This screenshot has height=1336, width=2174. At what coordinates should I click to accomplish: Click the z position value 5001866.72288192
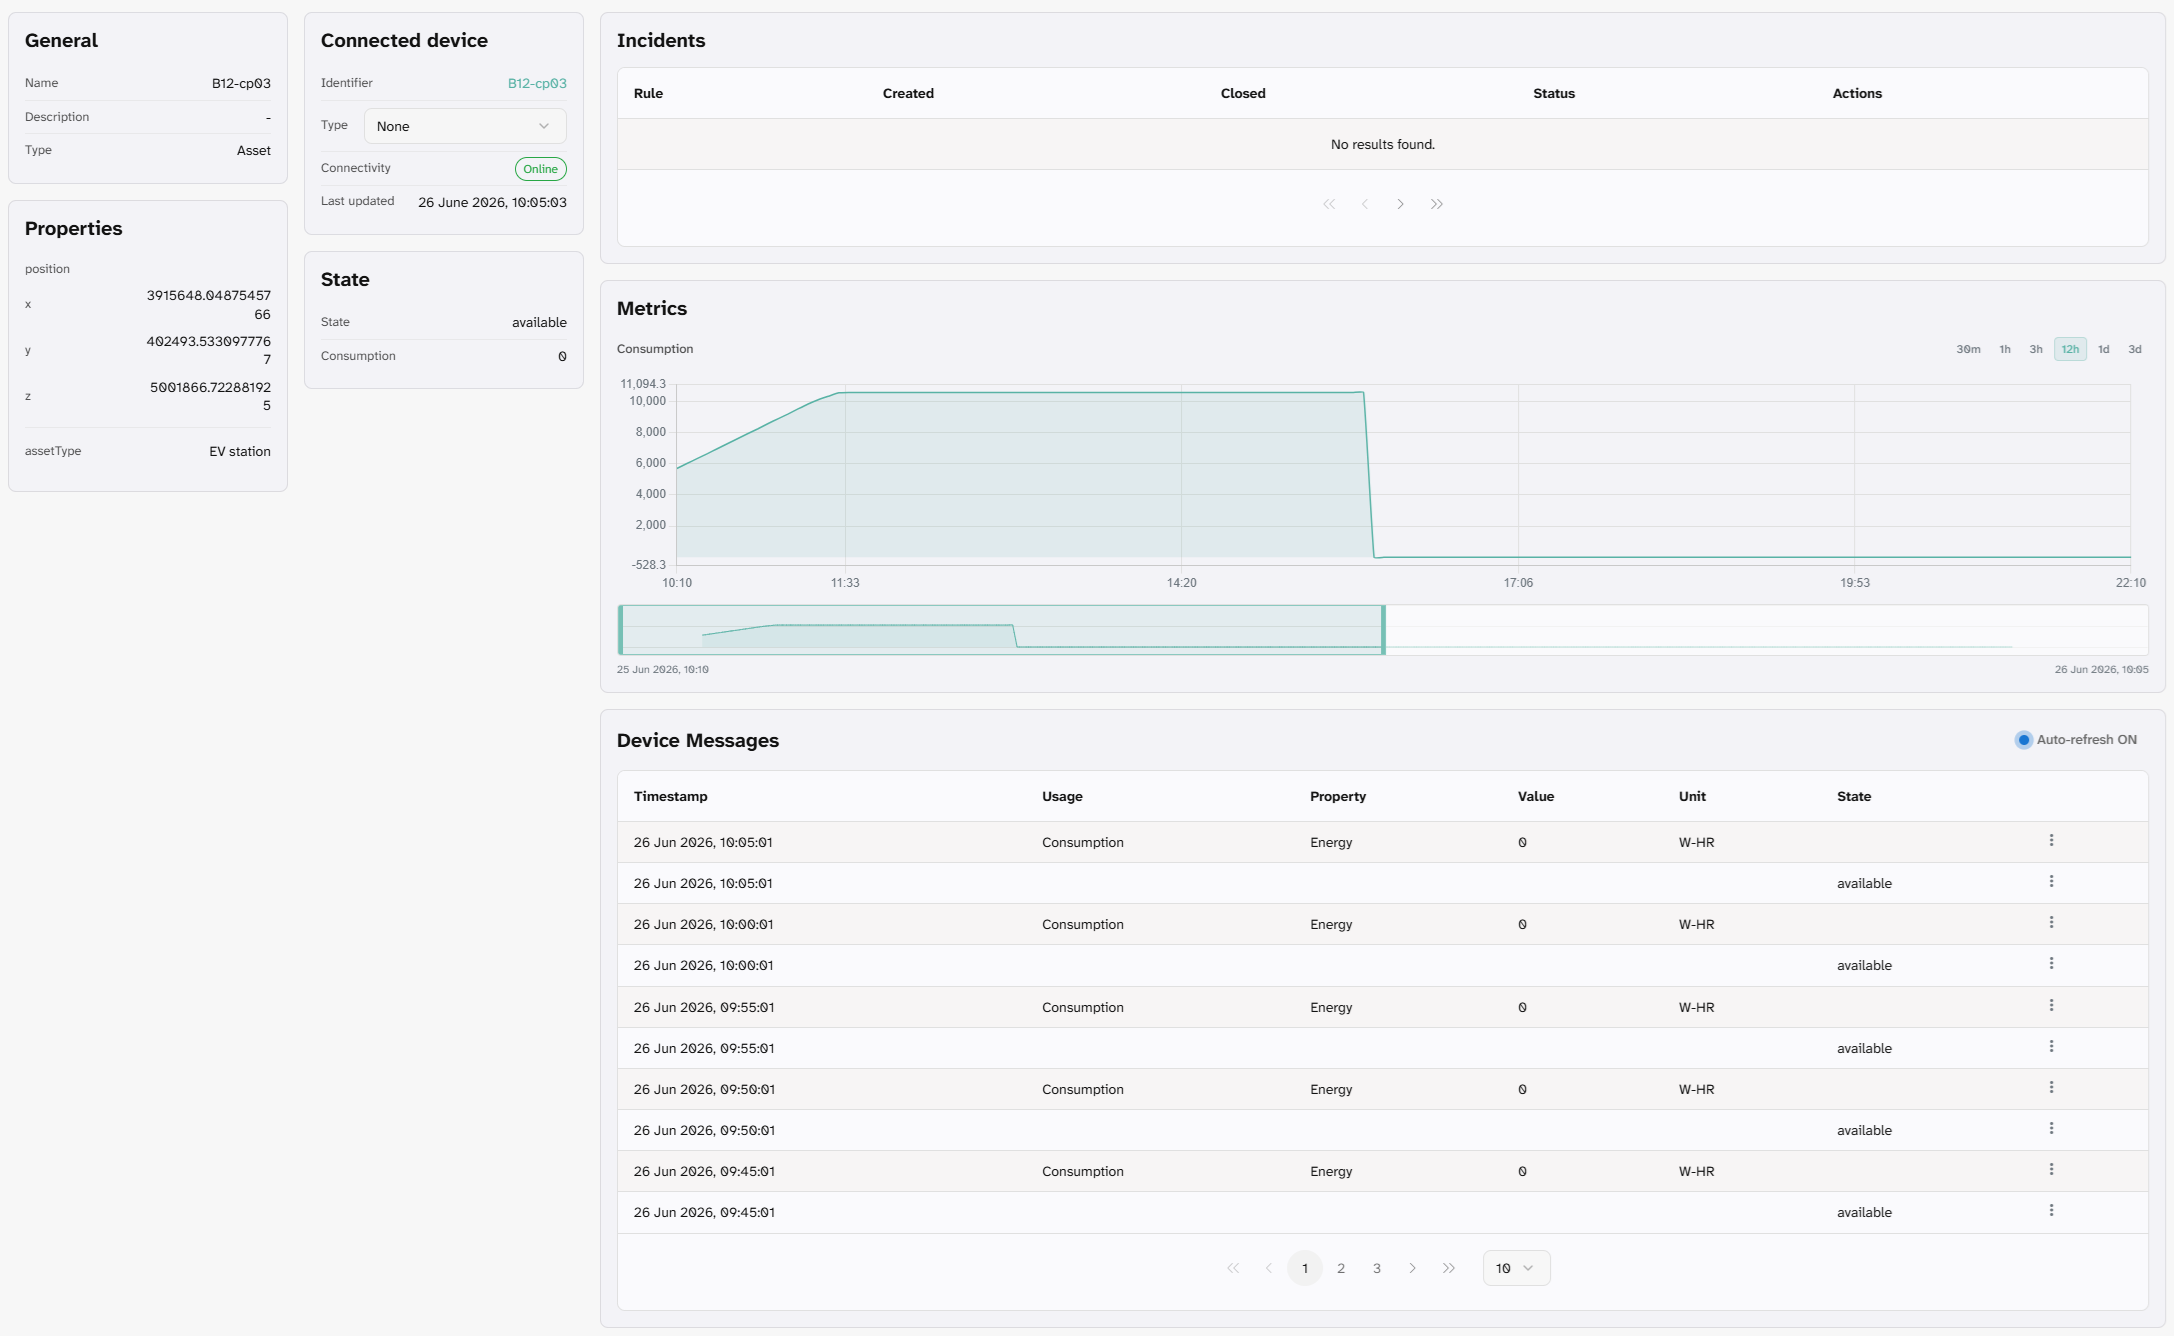[211, 396]
